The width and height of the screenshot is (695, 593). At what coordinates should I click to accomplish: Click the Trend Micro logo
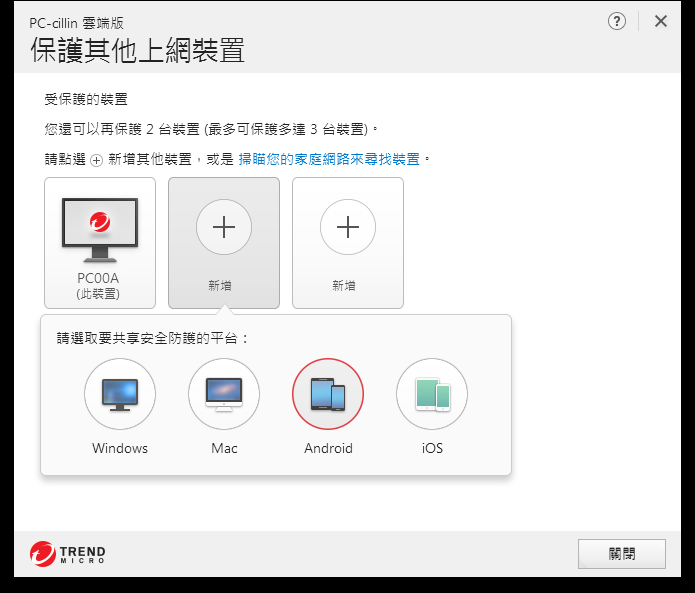click(x=68, y=554)
